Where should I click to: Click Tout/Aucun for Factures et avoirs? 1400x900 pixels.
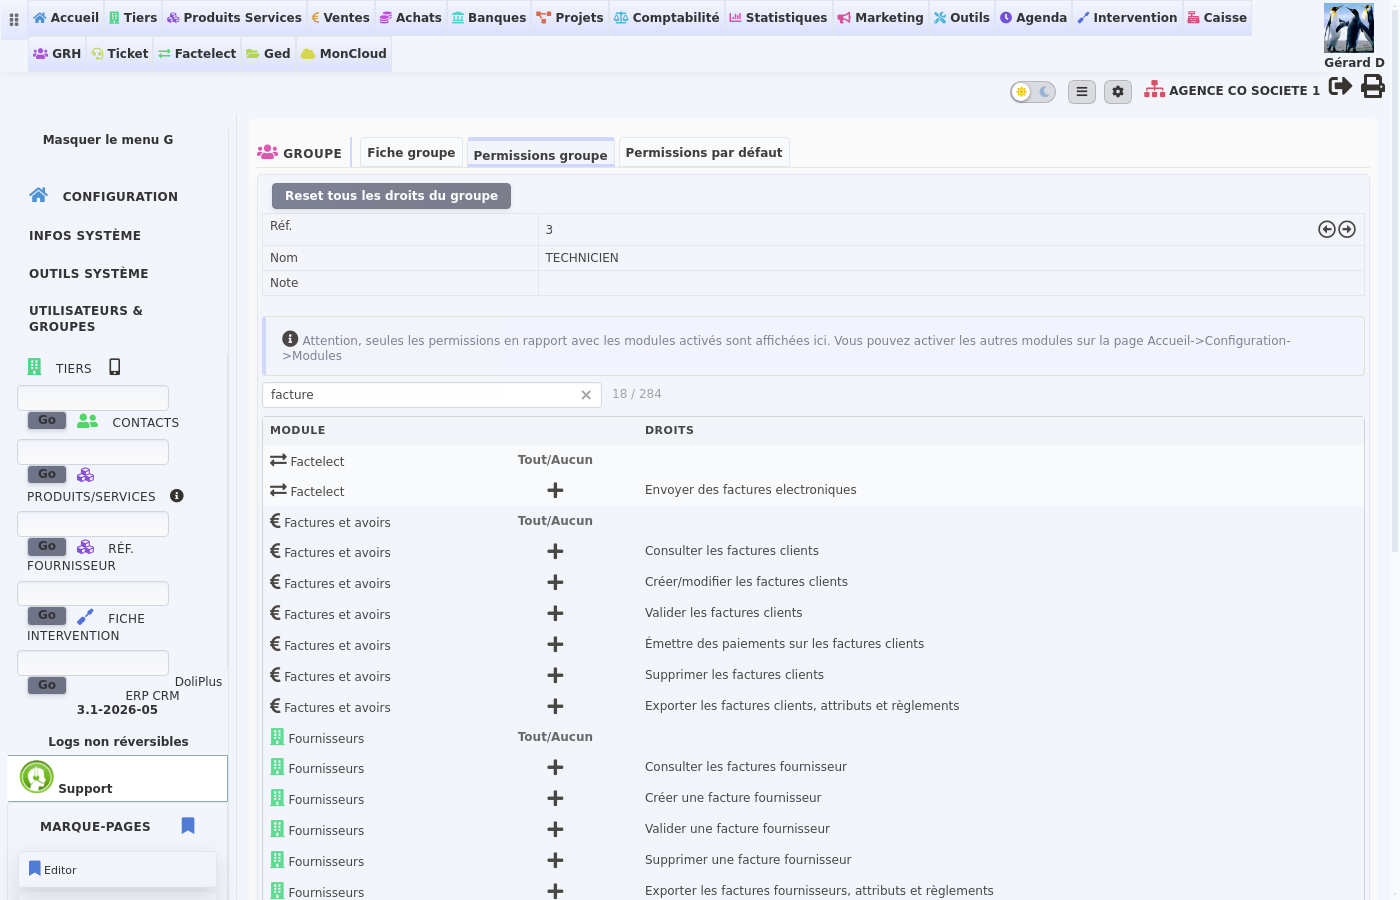[555, 521]
